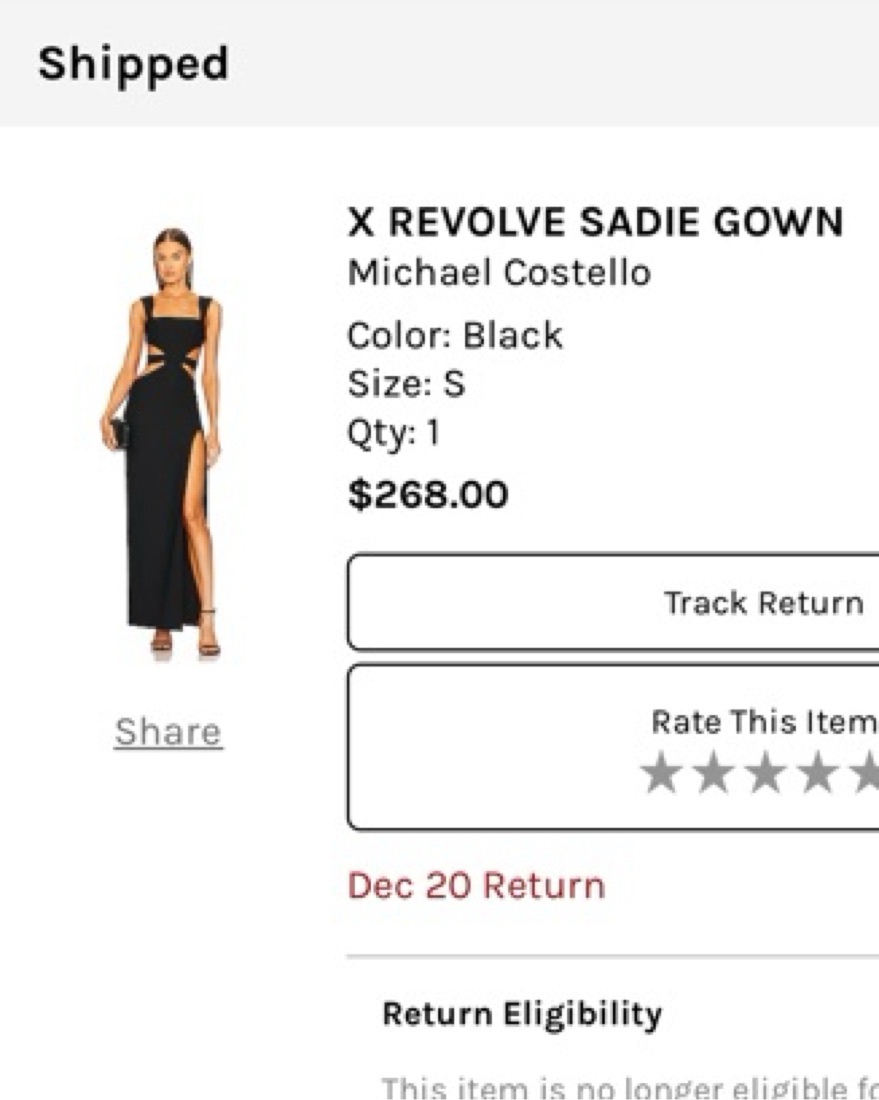Click the Track Return button
This screenshot has height=1100, width=879.
pyautogui.click(x=763, y=603)
